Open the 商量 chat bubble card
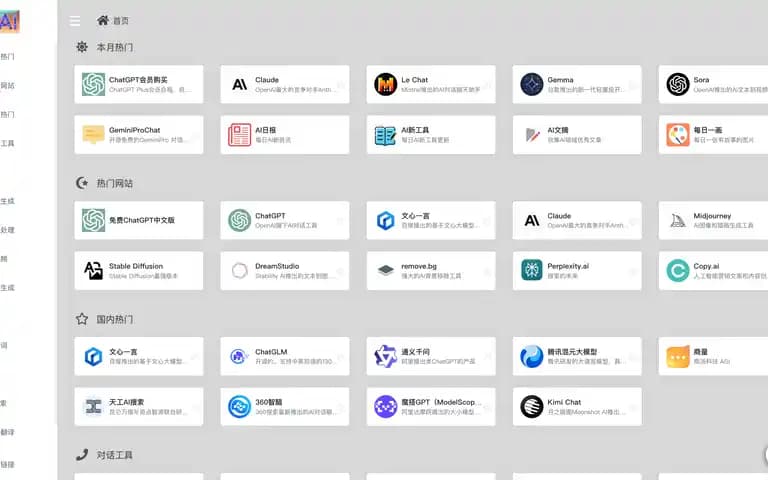Image resolution: width=768 pixels, height=480 pixels. (713, 356)
